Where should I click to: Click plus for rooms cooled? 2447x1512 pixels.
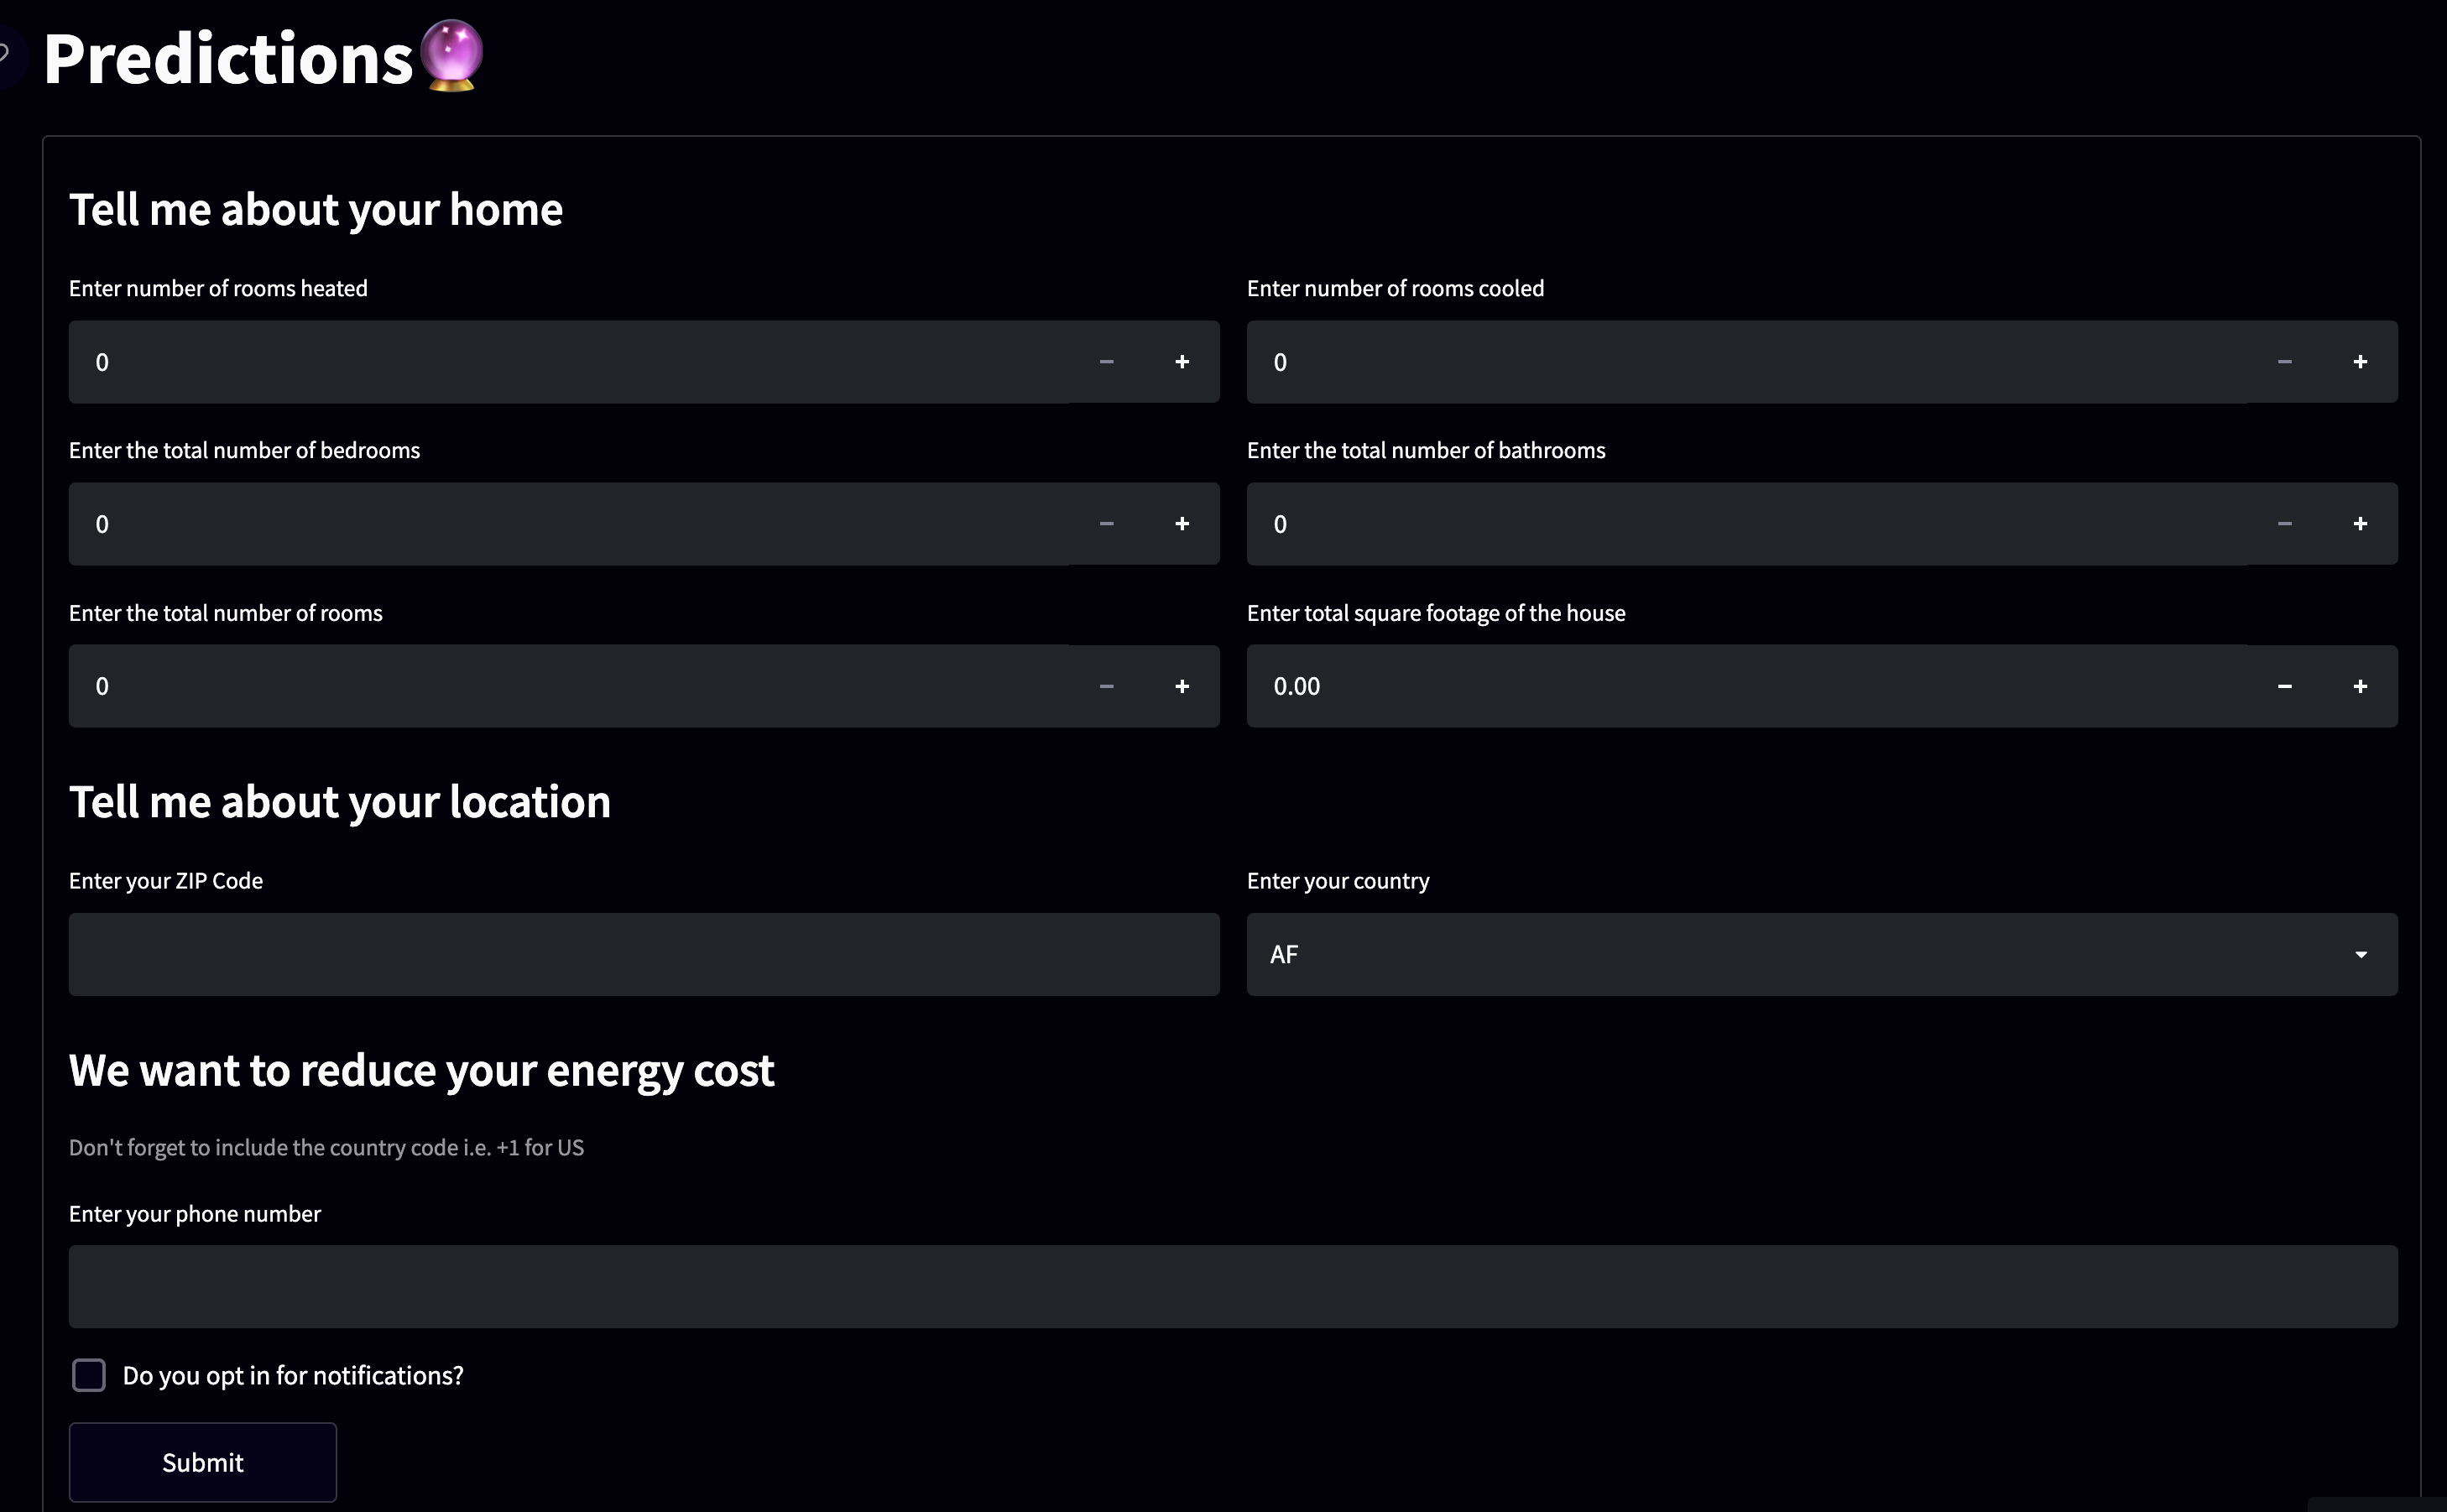point(2359,362)
